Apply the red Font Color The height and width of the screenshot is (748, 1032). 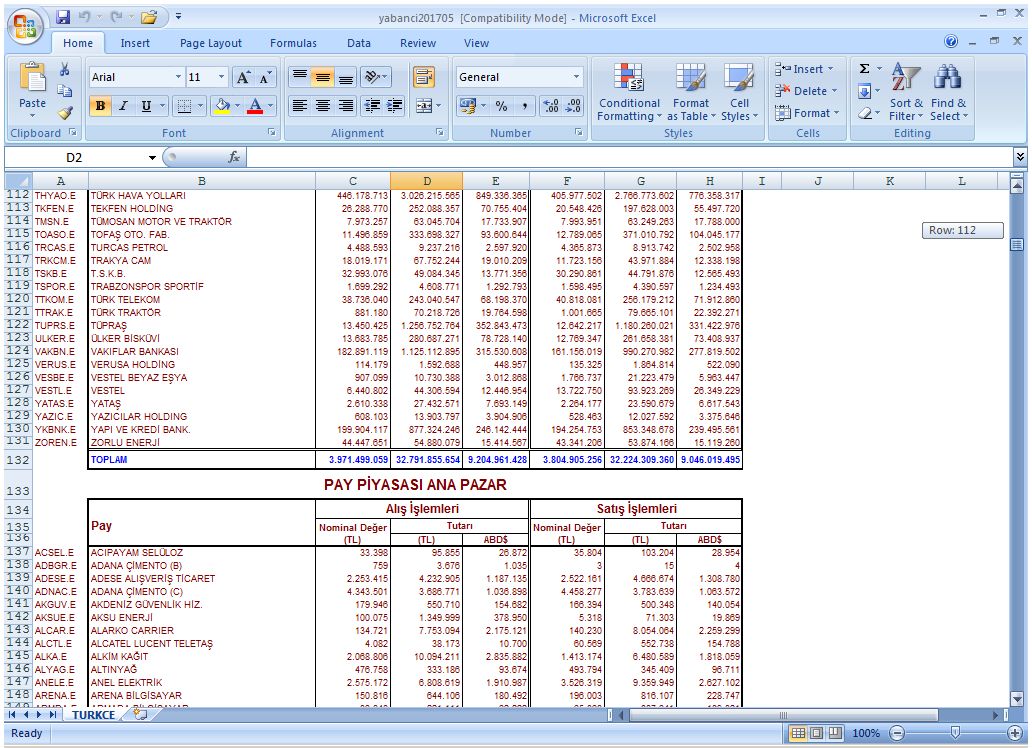255,105
